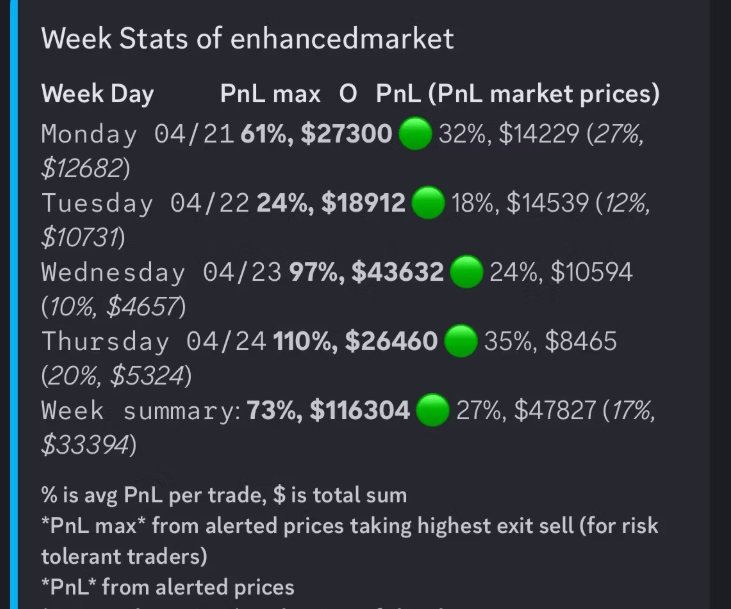Click the bold 73%, $116304 total
The image size is (731, 609).
pyautogui.click(x=328, y=410)
